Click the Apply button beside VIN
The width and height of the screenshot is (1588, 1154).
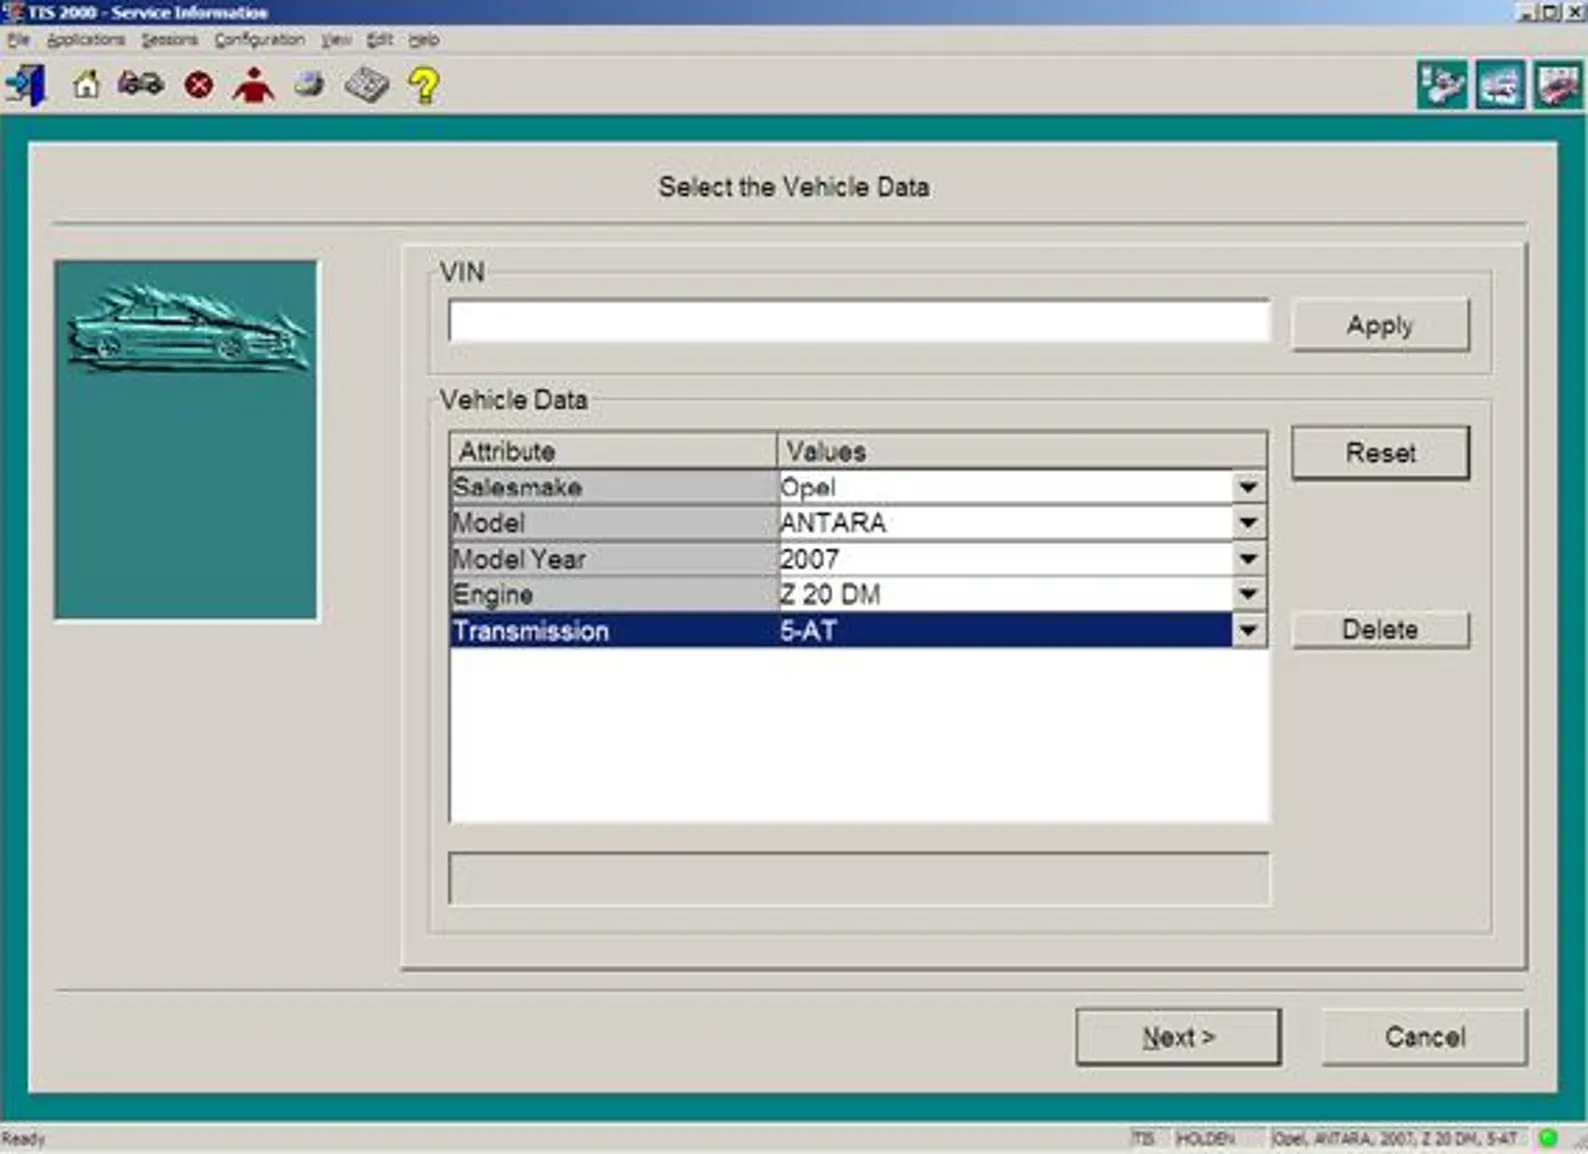(1380, 325)
